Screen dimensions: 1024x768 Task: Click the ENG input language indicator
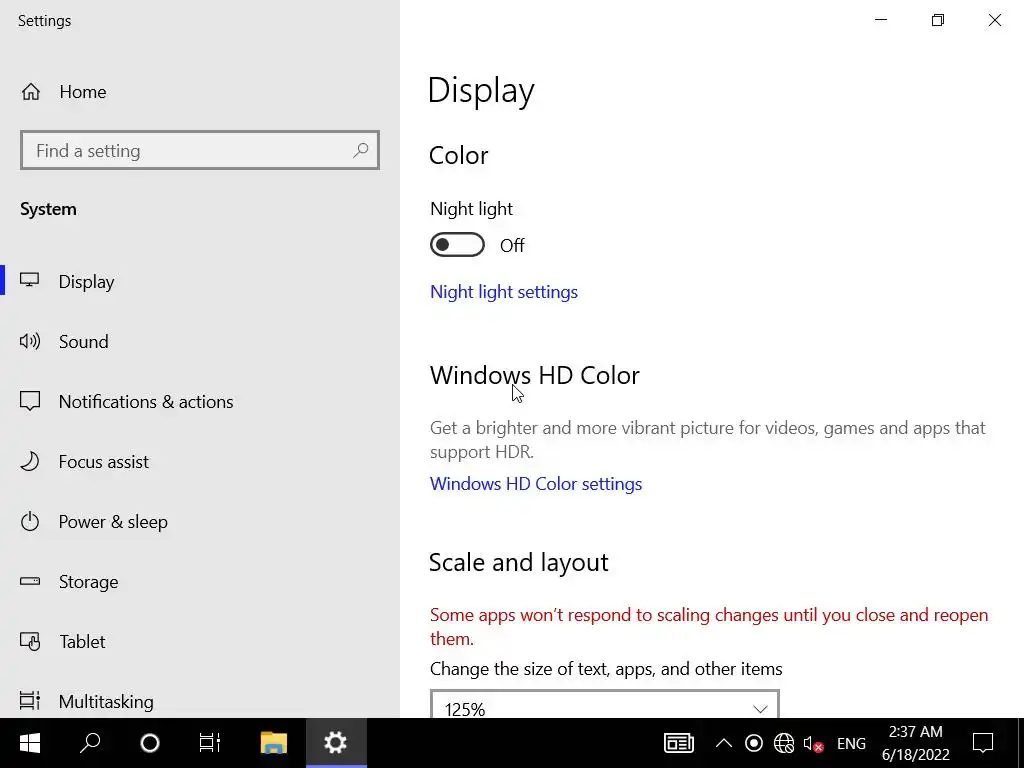(x=851, y=743)
